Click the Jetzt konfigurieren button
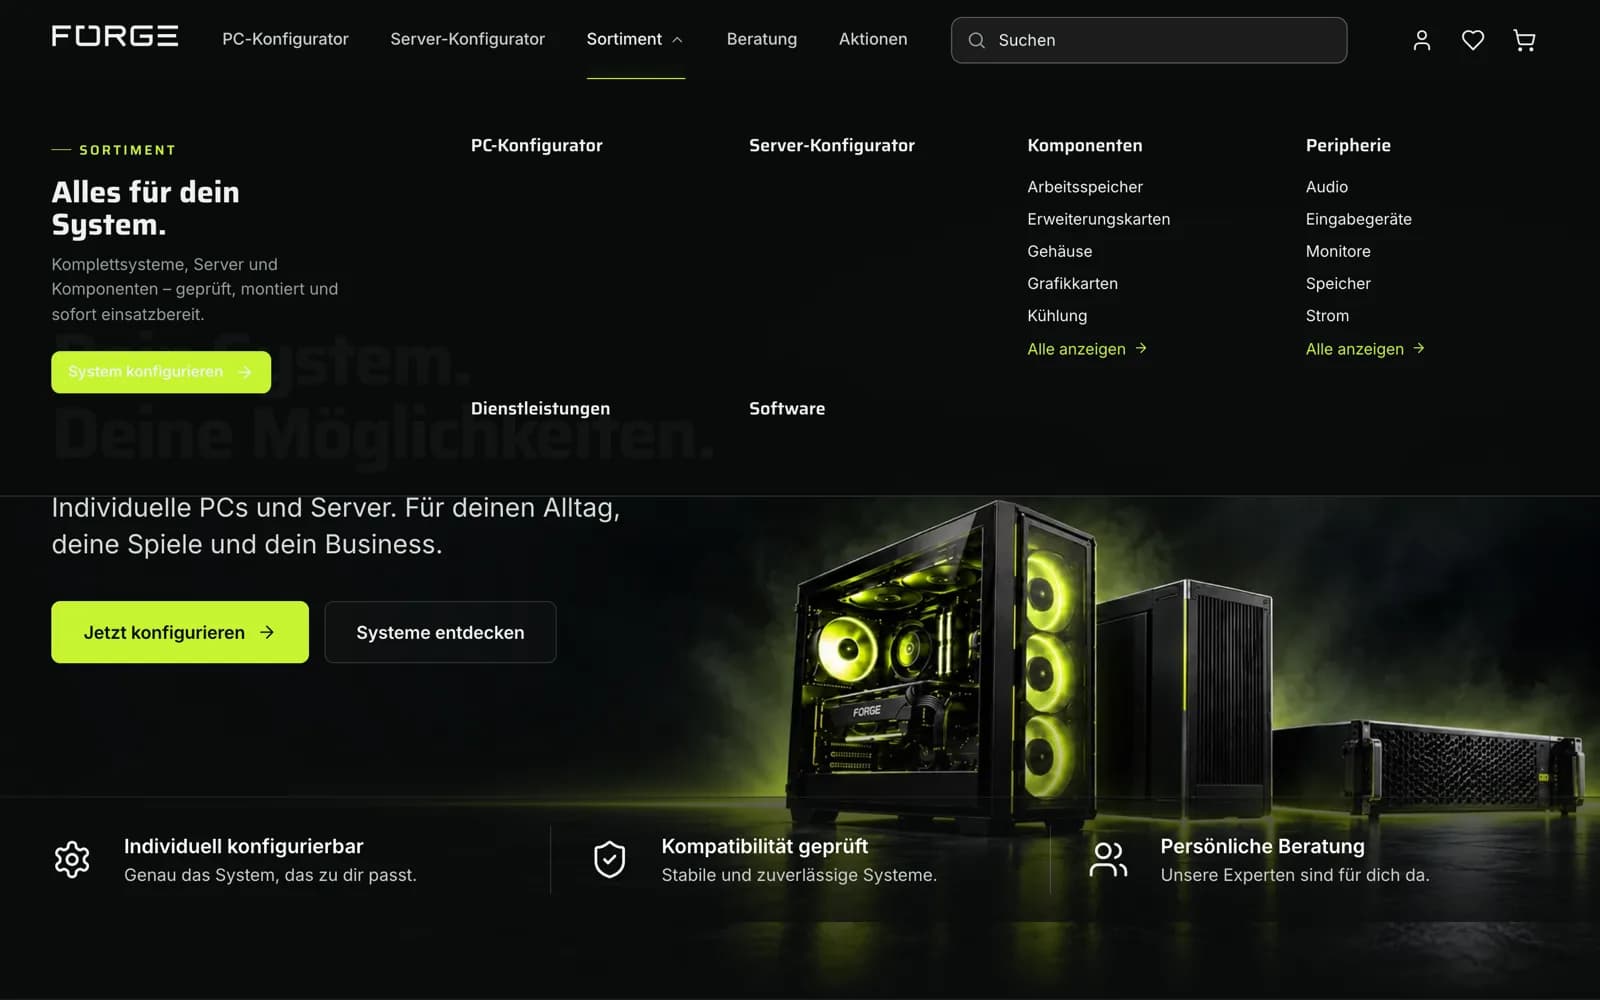Image resolution: width=1600 pixels, height=1000 pixels. click(180, 632)
